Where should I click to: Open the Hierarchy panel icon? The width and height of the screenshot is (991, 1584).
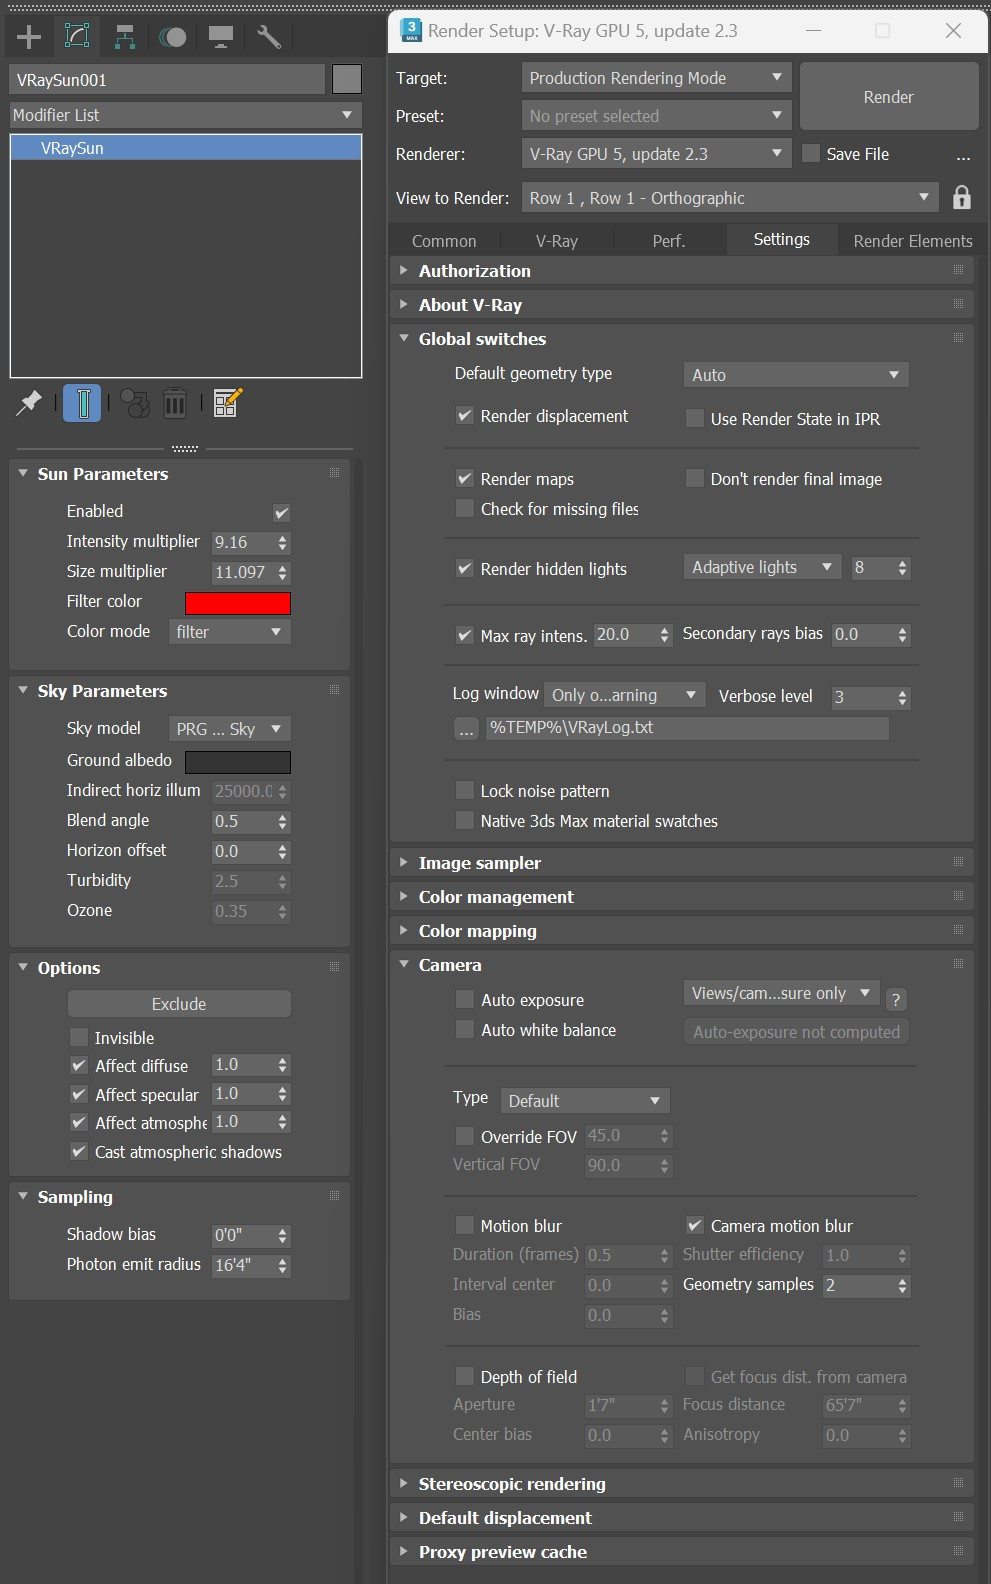tap(125, 37)
